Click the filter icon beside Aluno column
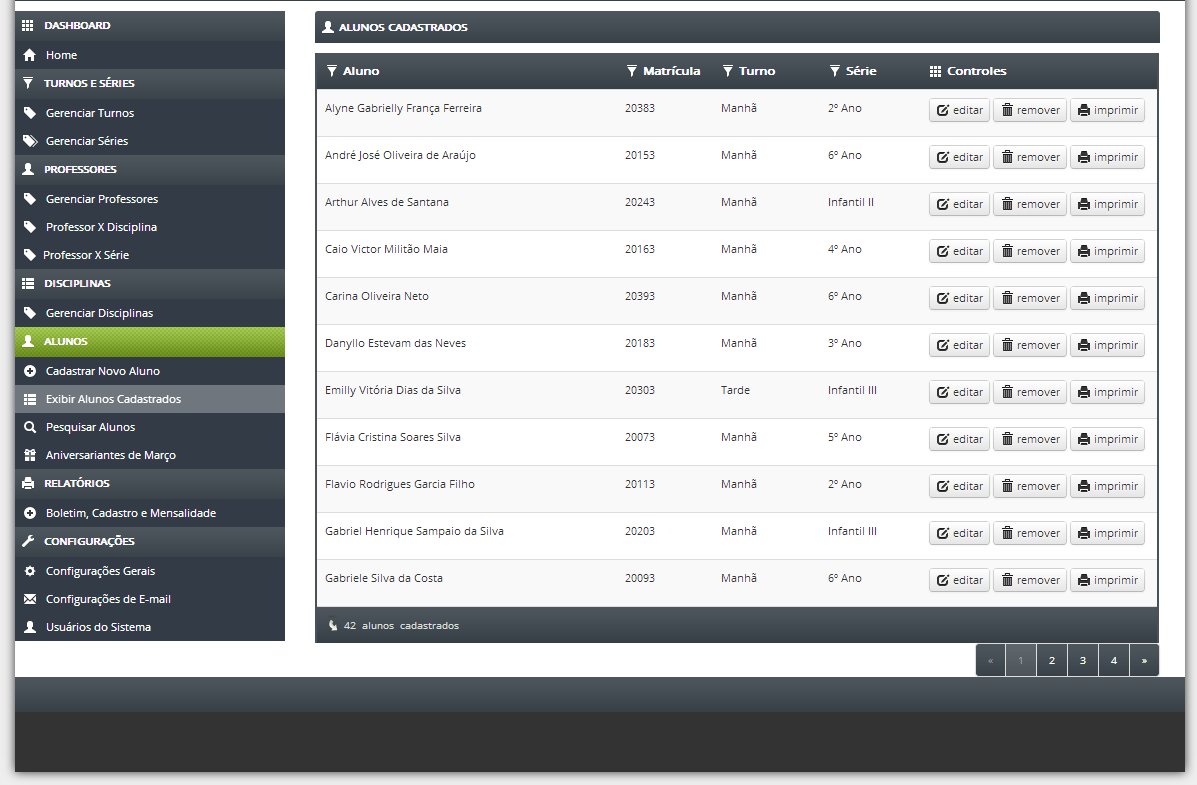This screenshot has height=785, width=1197. pos(331,71)
